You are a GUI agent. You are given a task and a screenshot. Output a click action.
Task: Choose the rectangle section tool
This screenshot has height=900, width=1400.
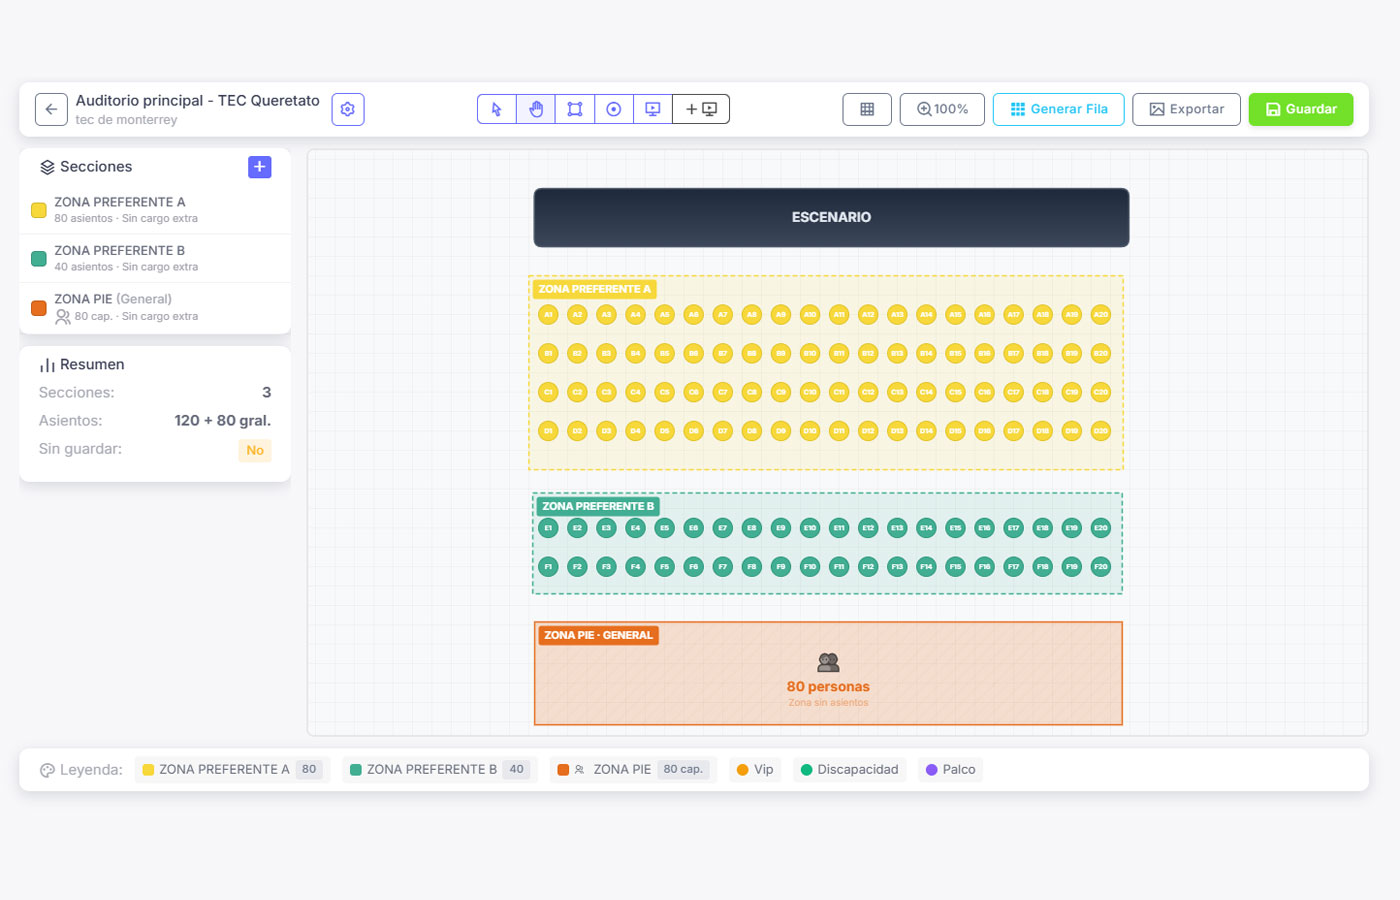click(575, 109)
